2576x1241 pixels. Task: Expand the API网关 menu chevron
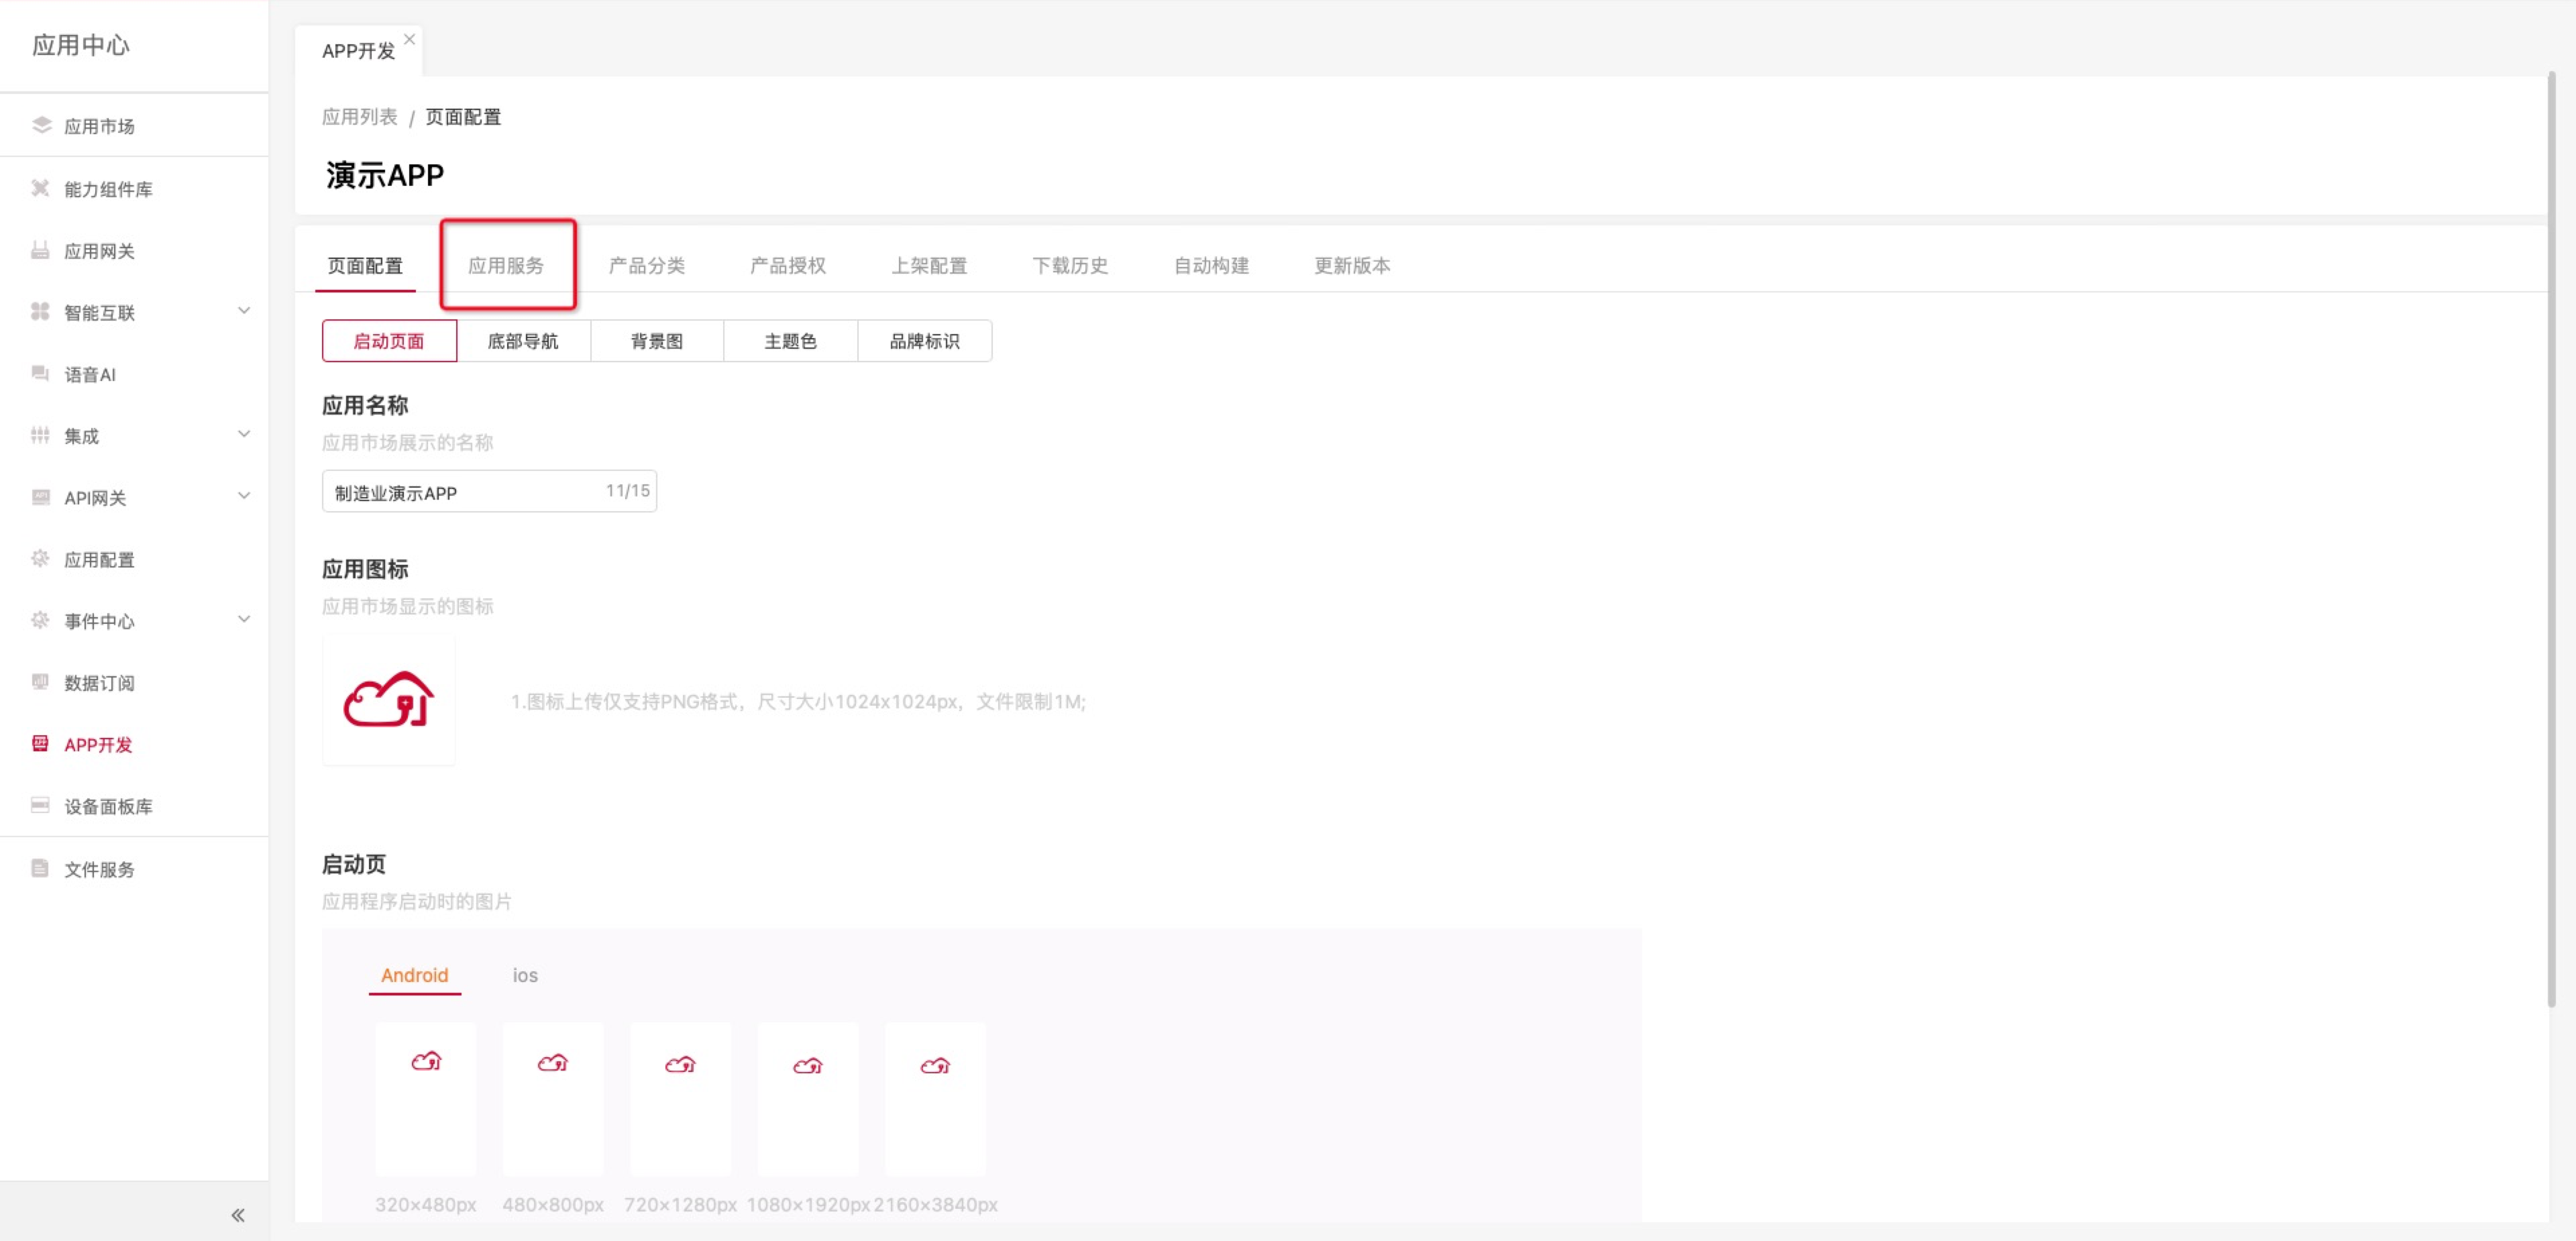tap(244, 496)
